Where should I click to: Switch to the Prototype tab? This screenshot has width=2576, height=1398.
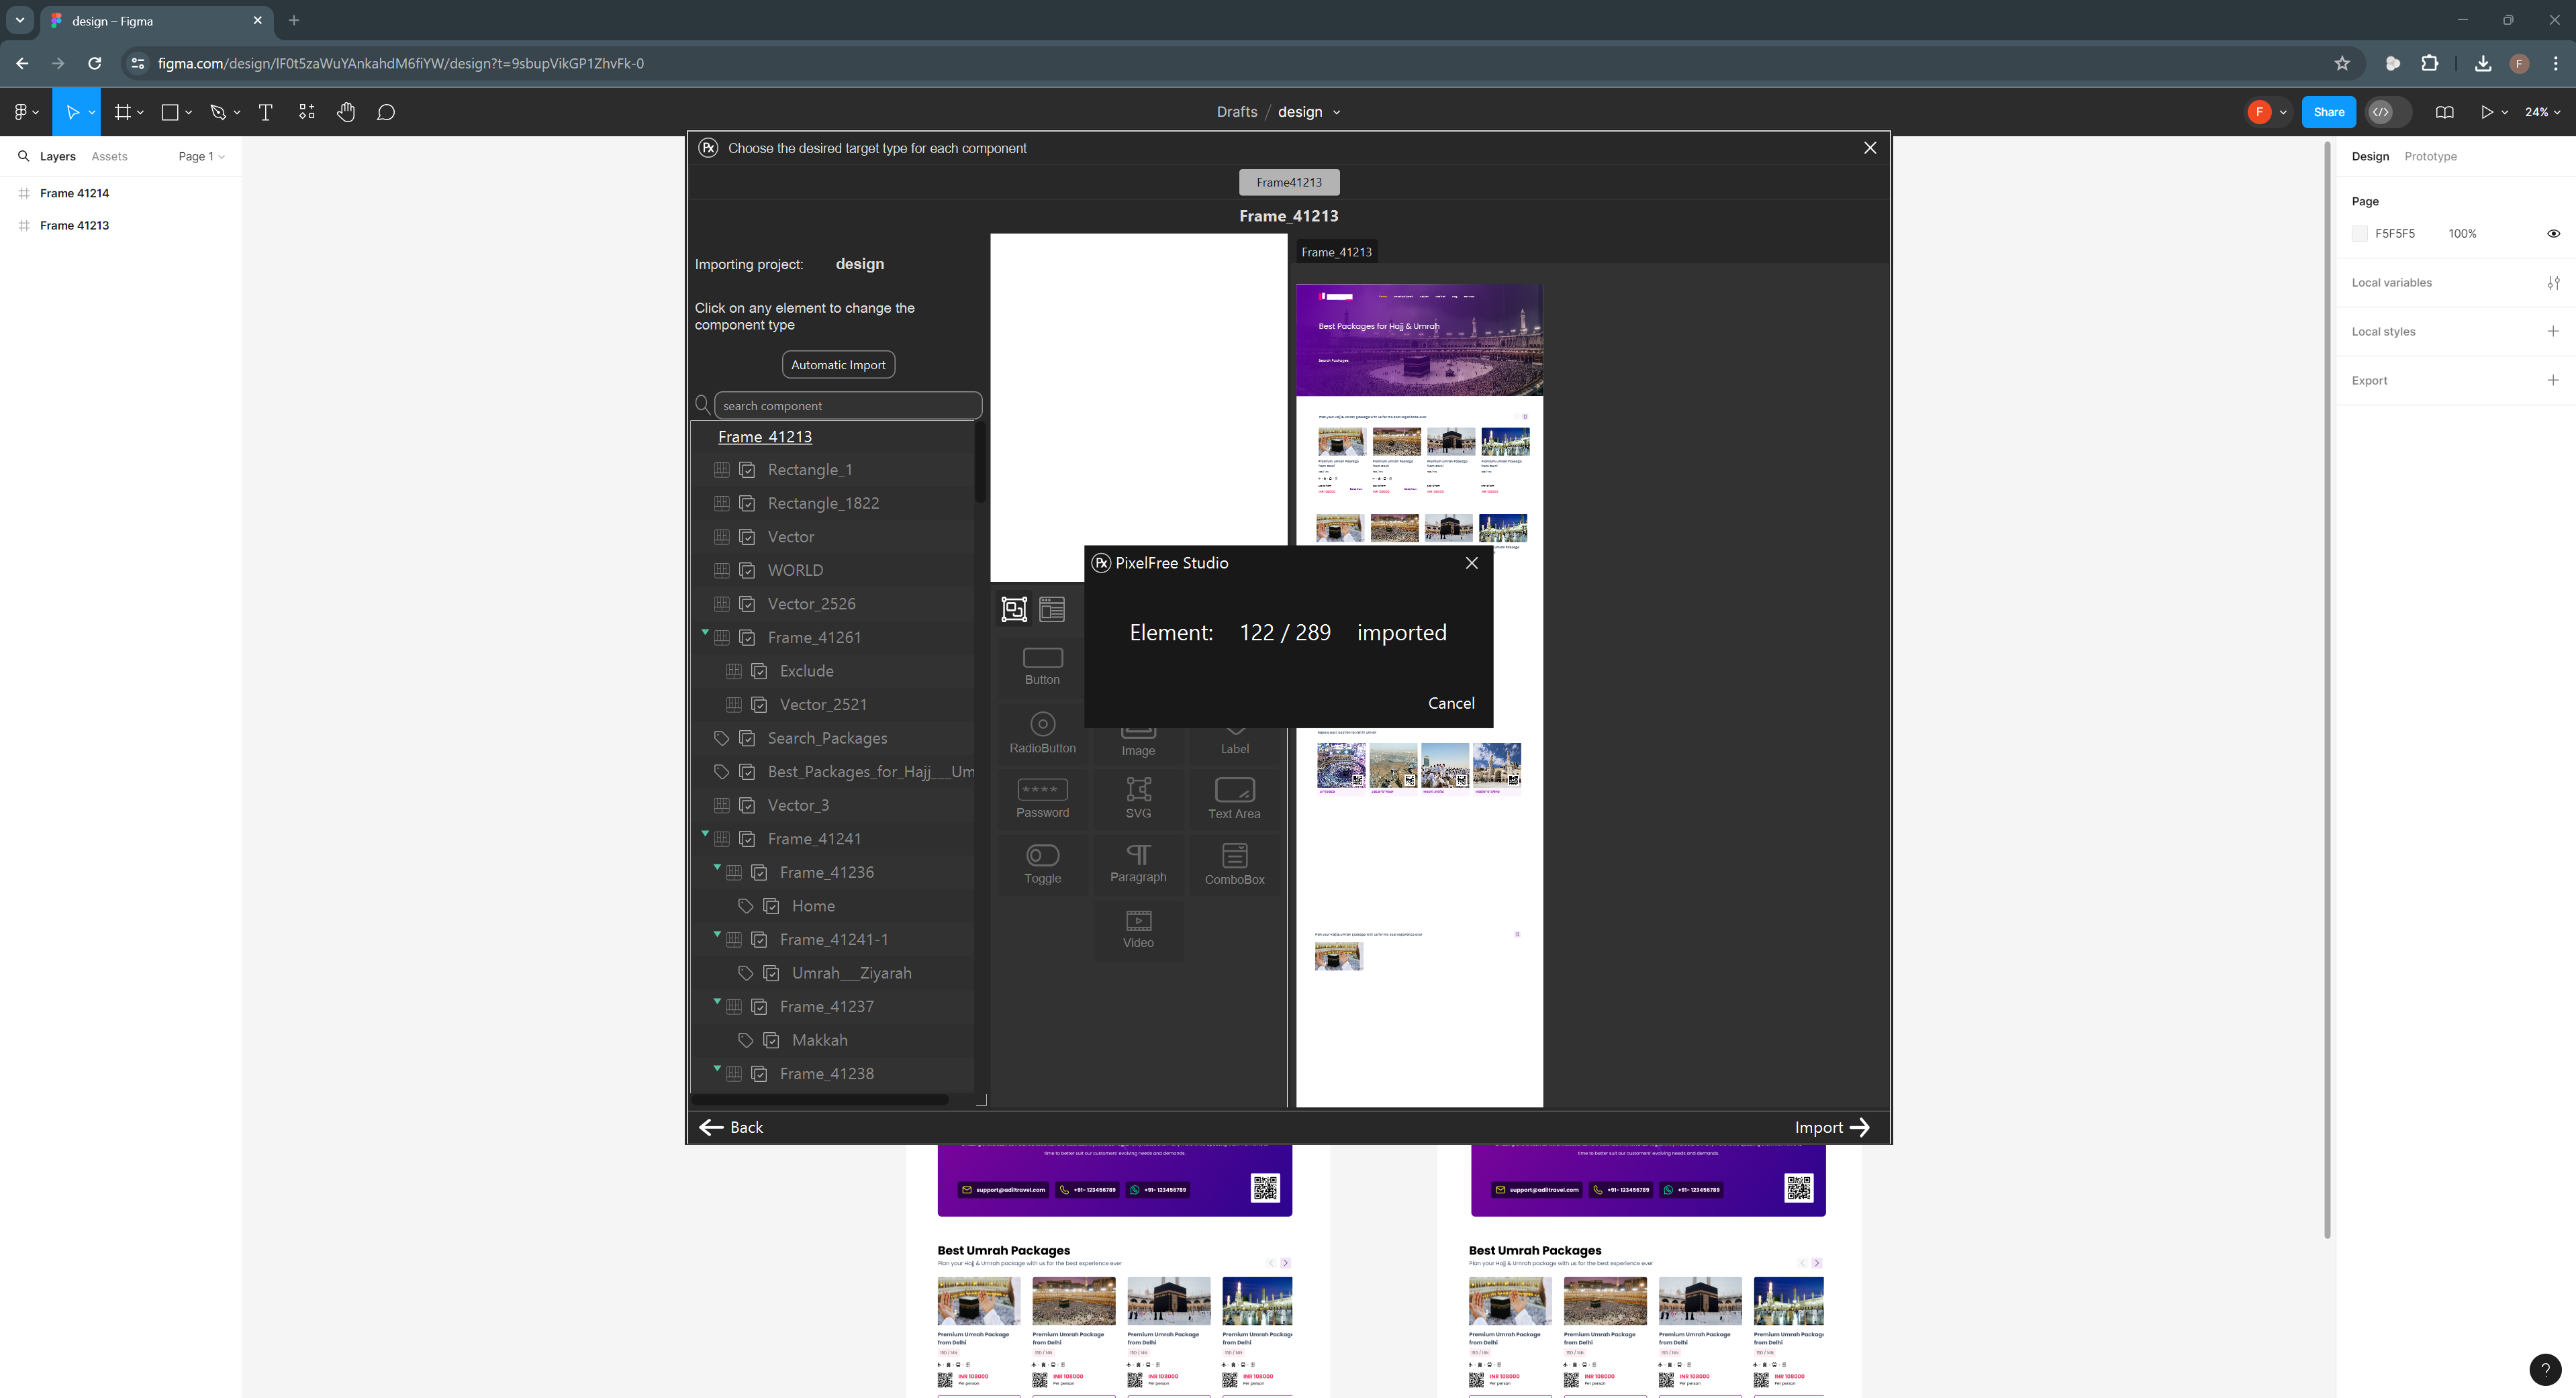pos(2430,156)
